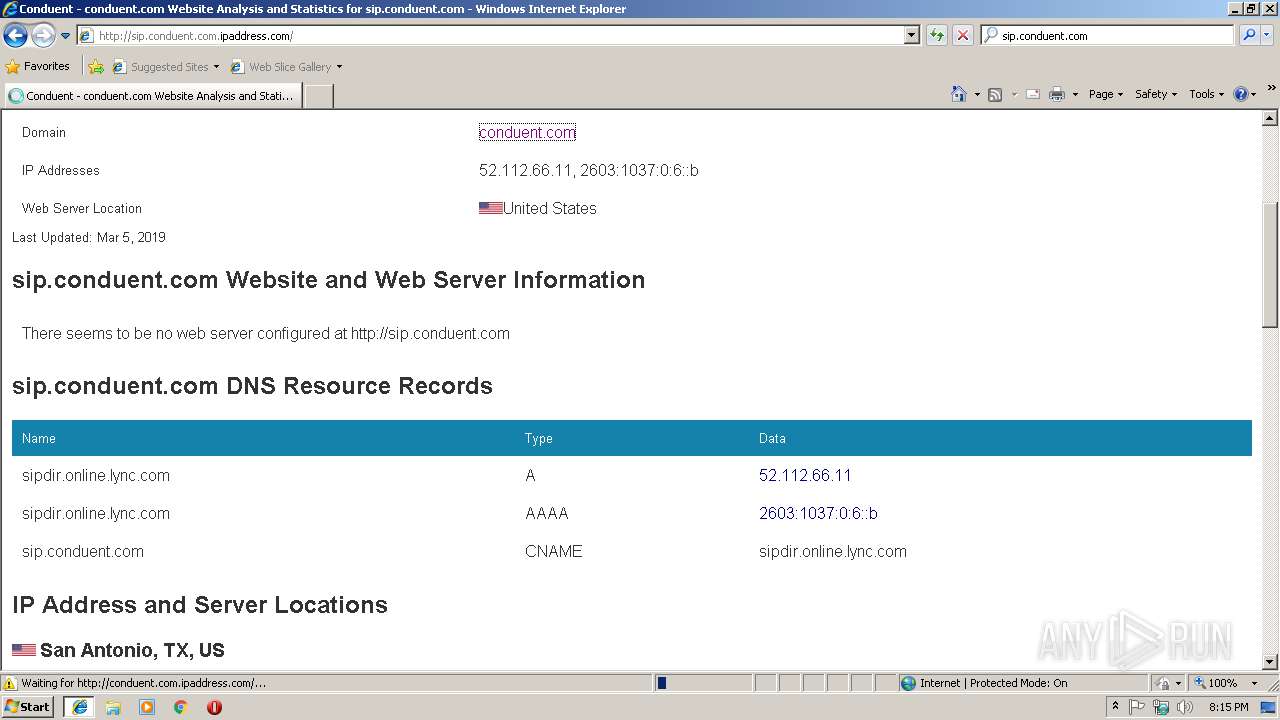Open Windows Explorer from taskbar
The image size is (1280, 720).
[113, 707]
